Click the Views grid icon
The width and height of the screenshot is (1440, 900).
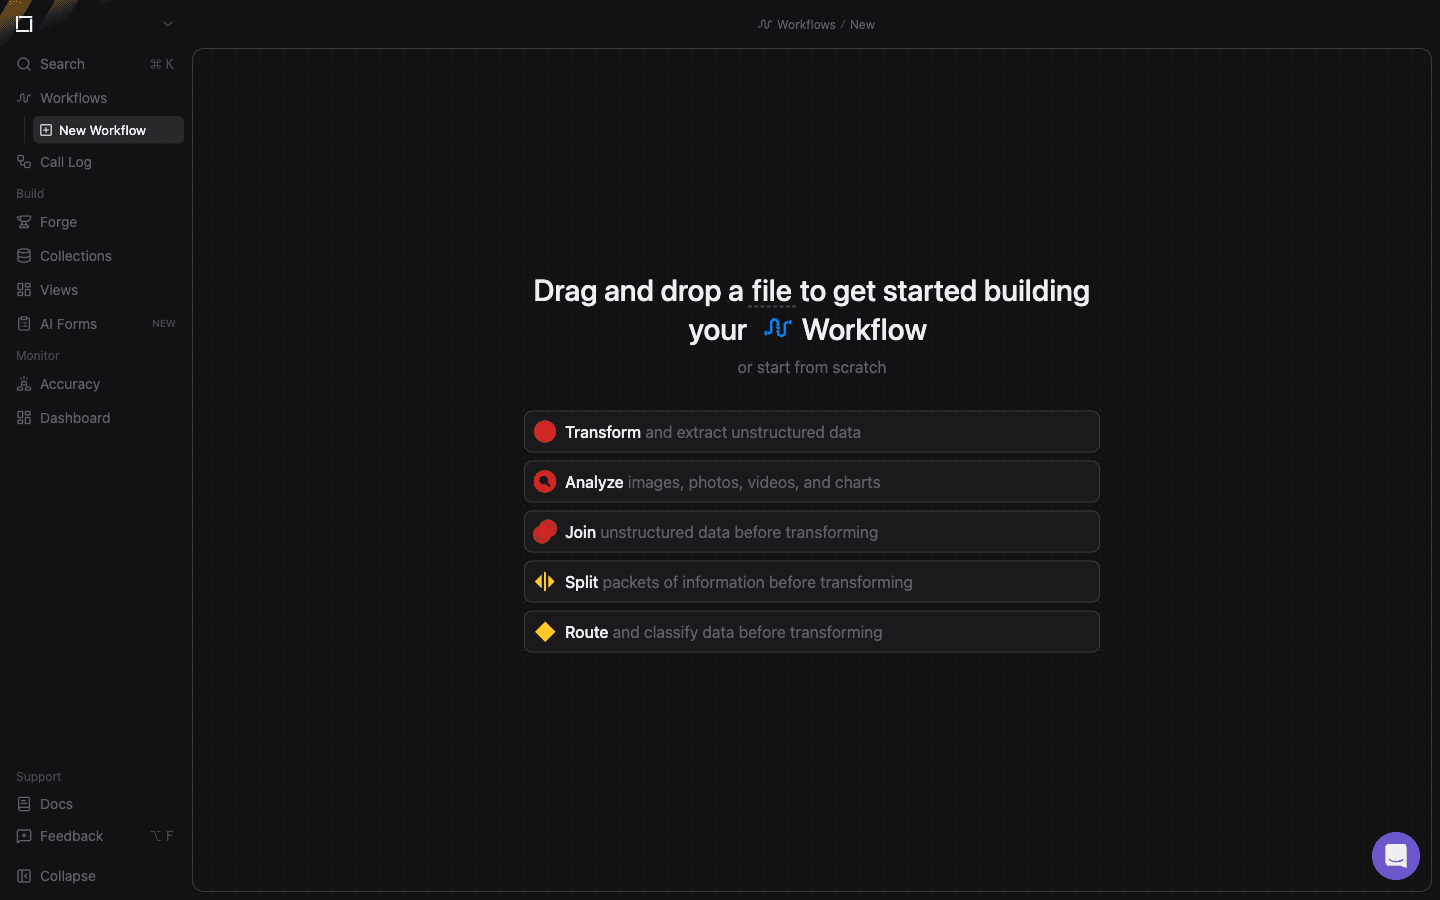(x=23, y=290)
